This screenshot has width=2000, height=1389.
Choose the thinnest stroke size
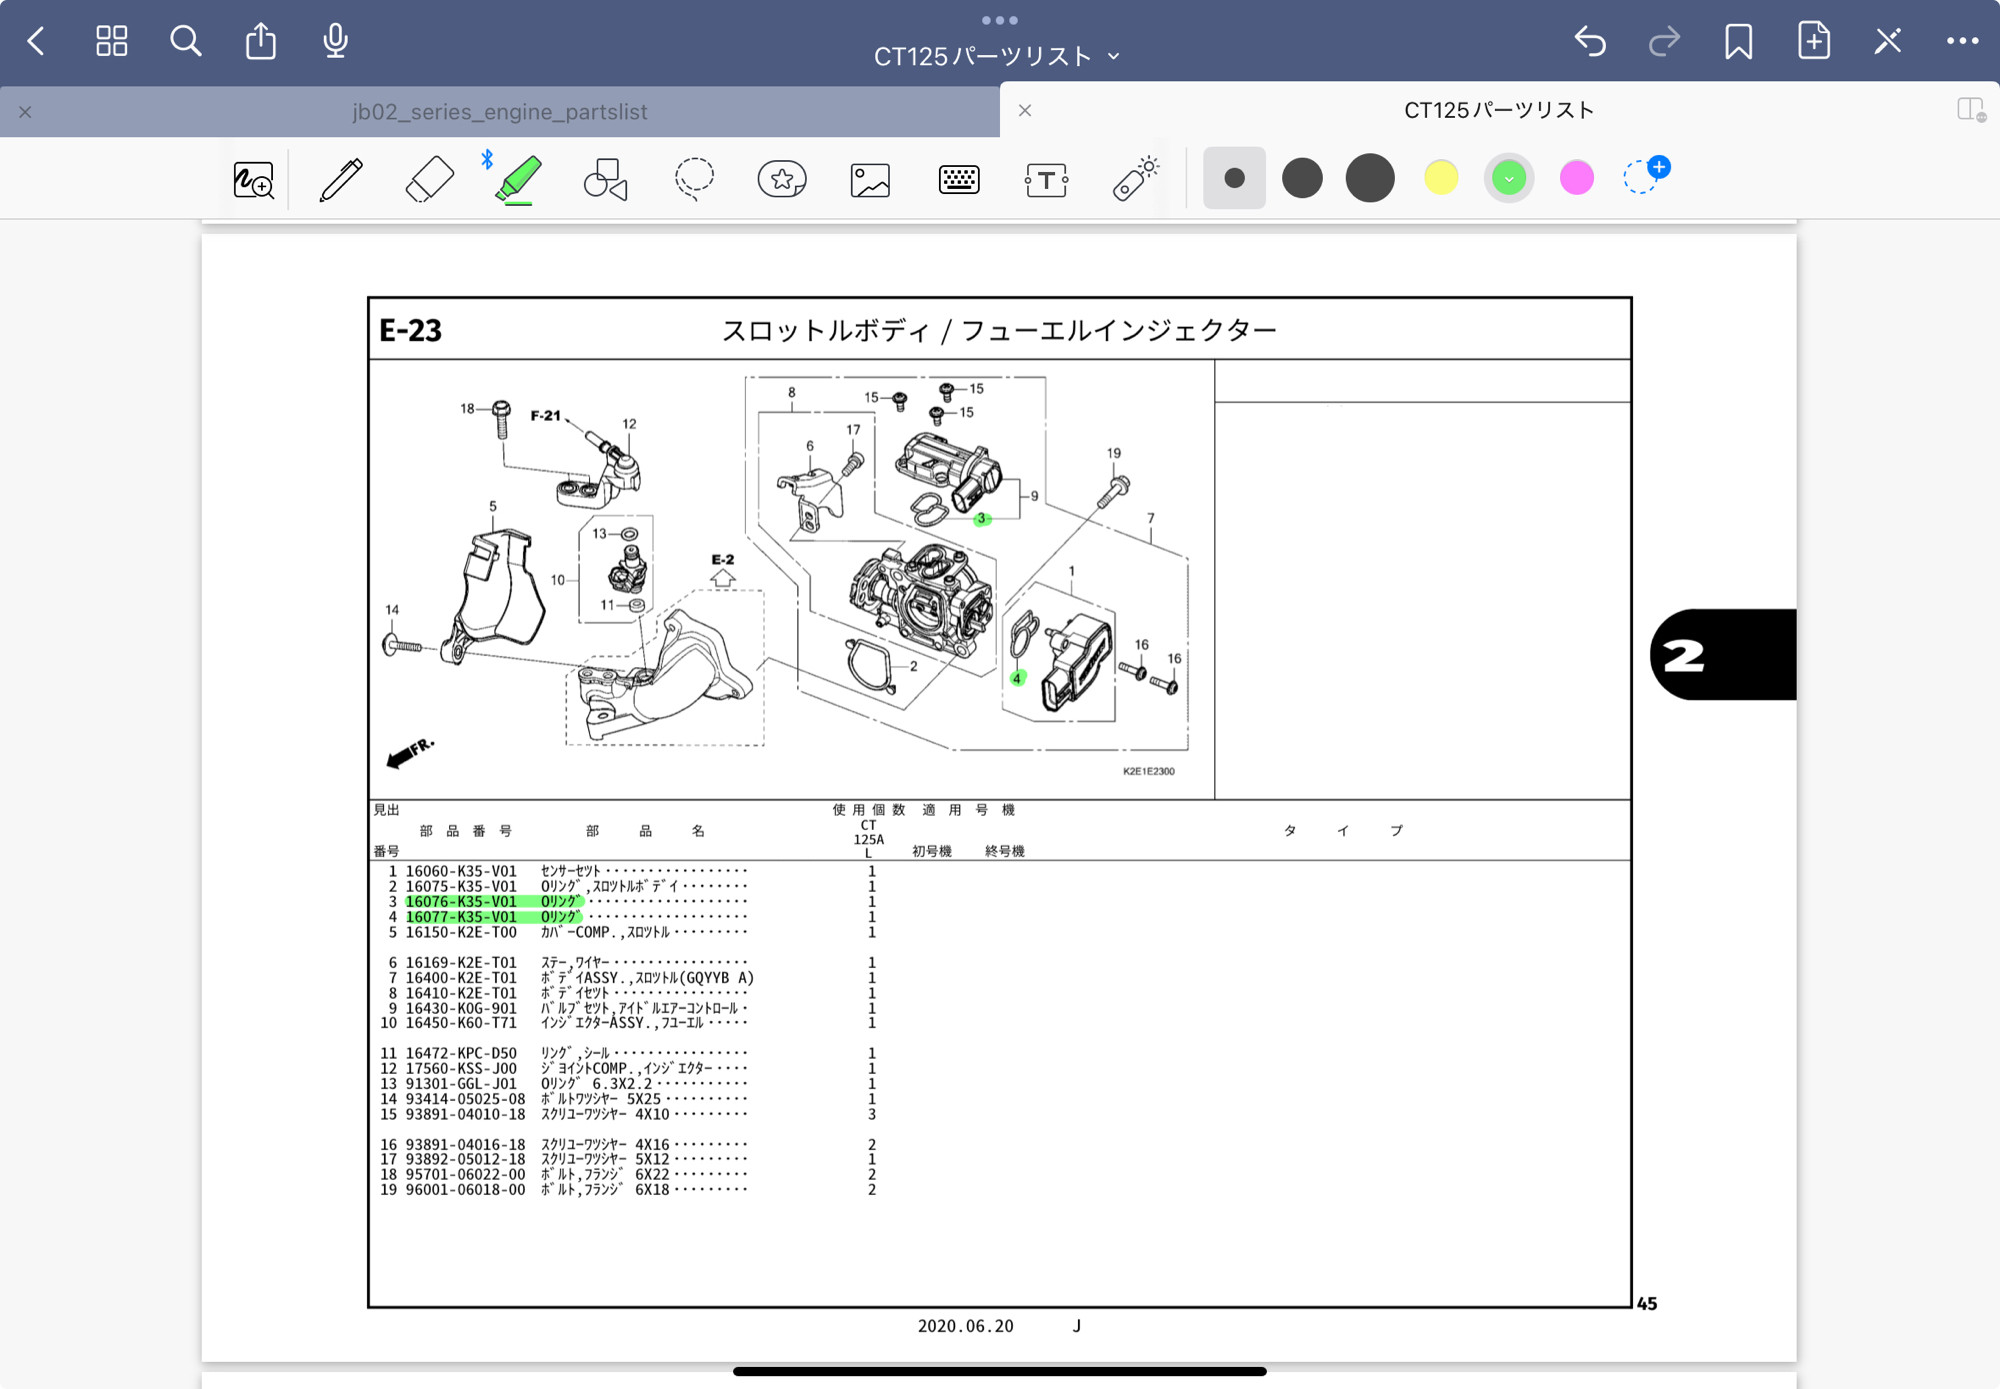point(1234,178)
